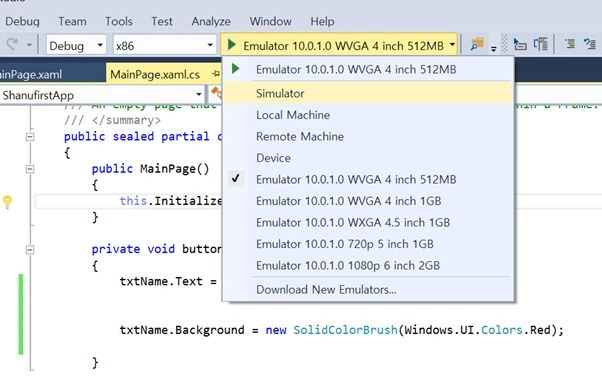This screenshot has width=602, height=377.
Task: Open the Debug configuration dropdown
Action: [x=76, y=46]
